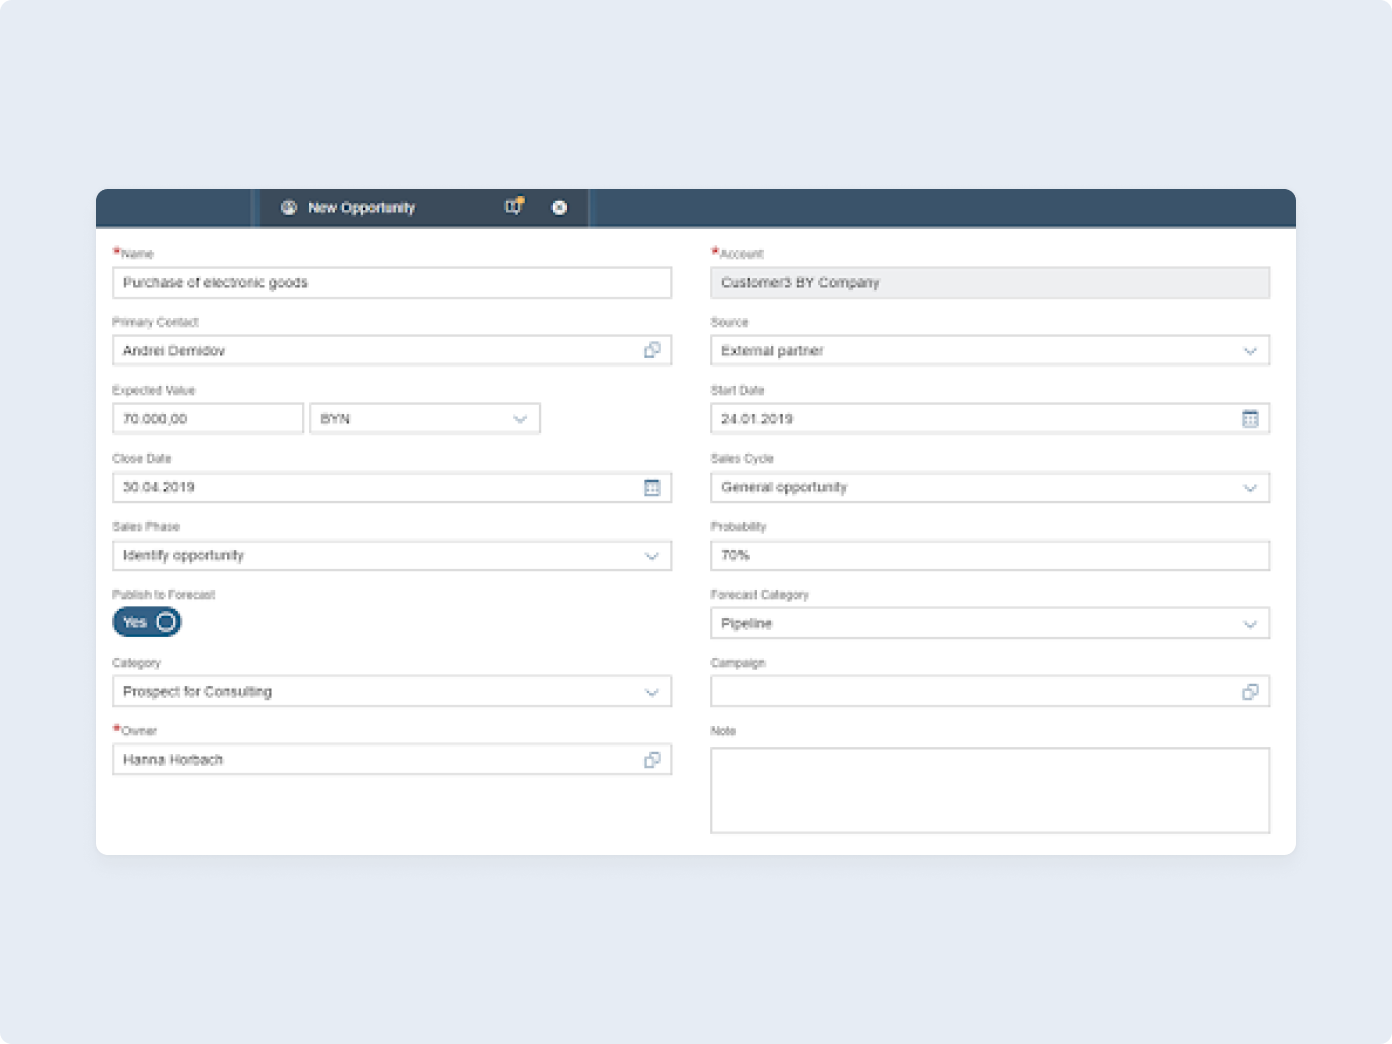Image resolution: width=1392 pixels, height=1044 pixels.
Task: Open the Start Date calendar picker
Action: click(x=1250, y=419)
